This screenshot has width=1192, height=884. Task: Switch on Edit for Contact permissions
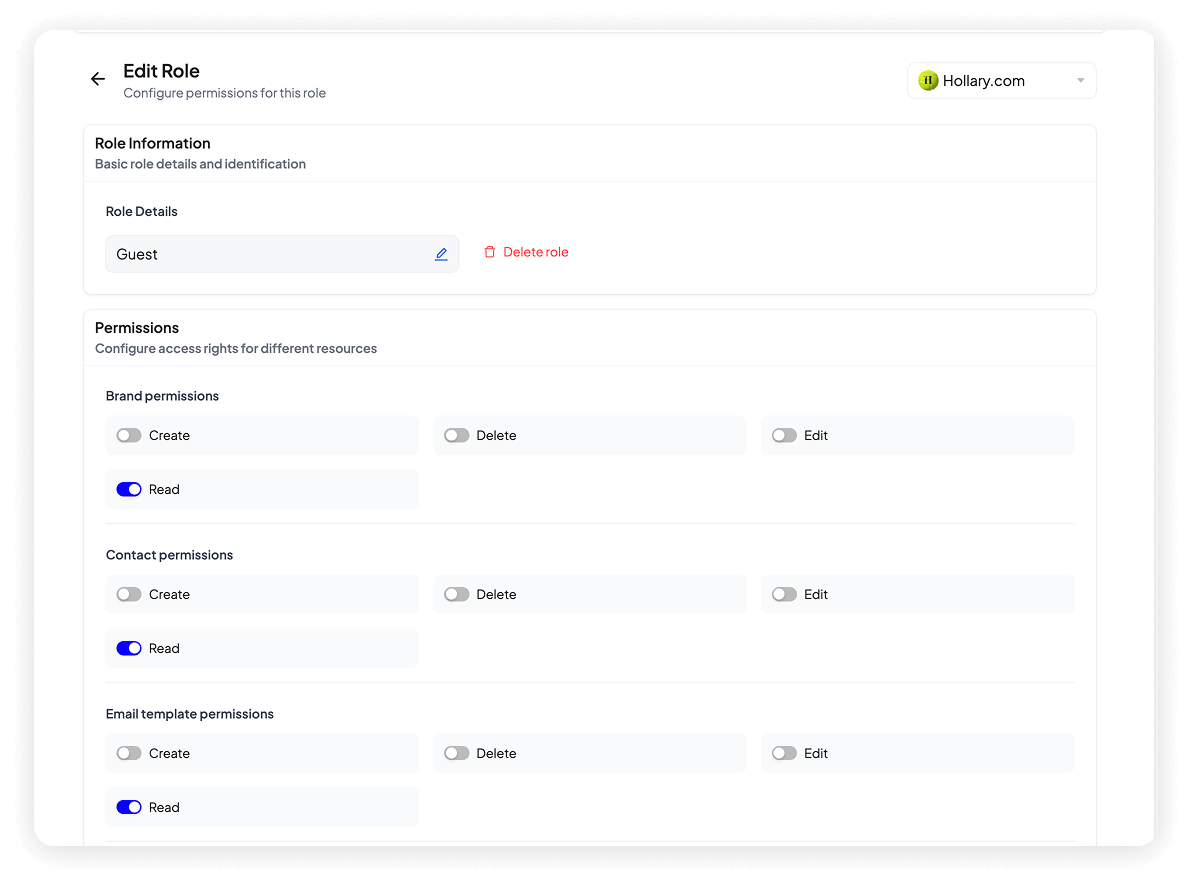point(784,595)
